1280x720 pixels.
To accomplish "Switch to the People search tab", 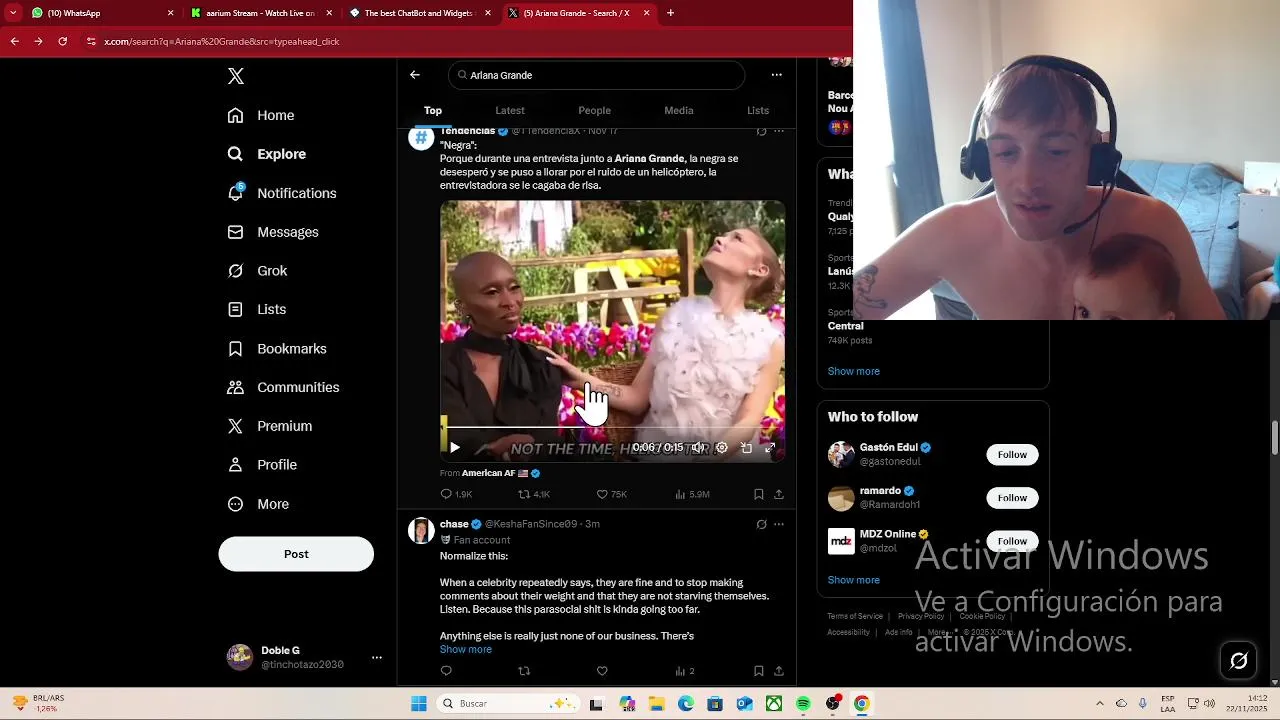I will coord(594,110).
